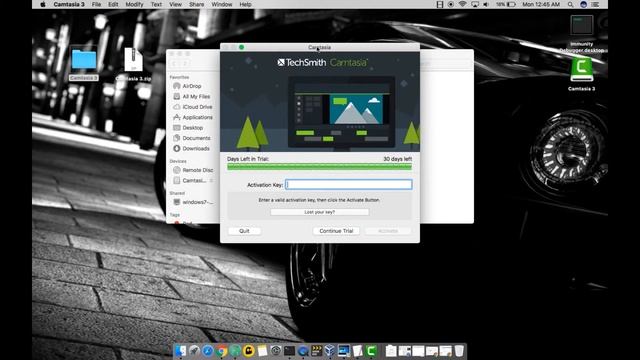Open the Text menu

156,4
